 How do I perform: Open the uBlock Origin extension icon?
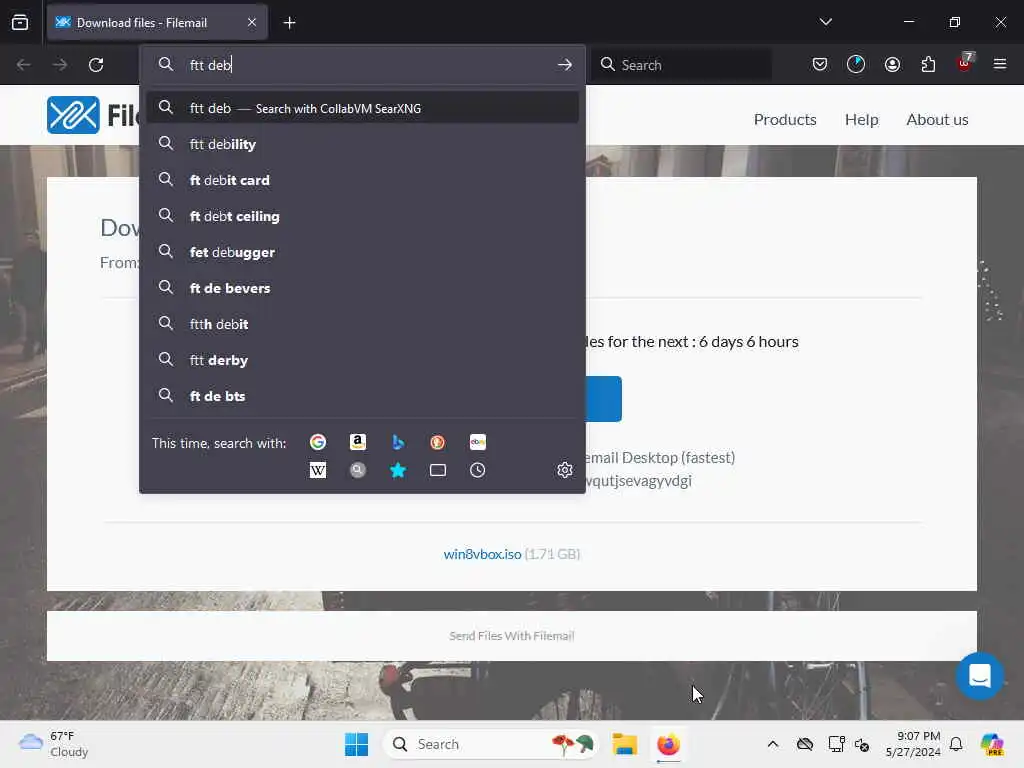tap(965, 63)
